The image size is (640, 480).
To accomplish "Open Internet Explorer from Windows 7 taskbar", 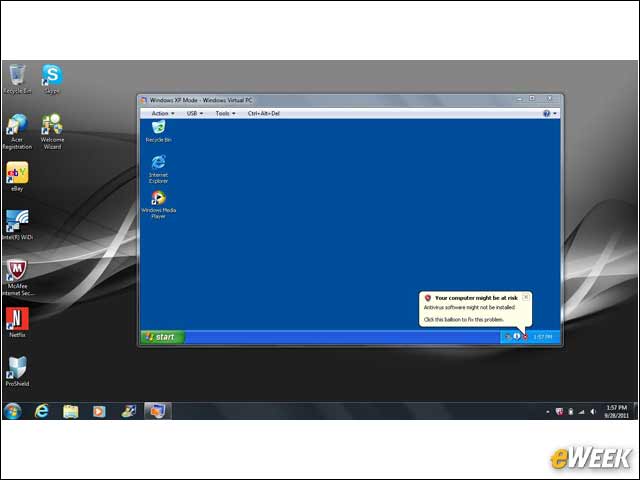I will point(41,411).
